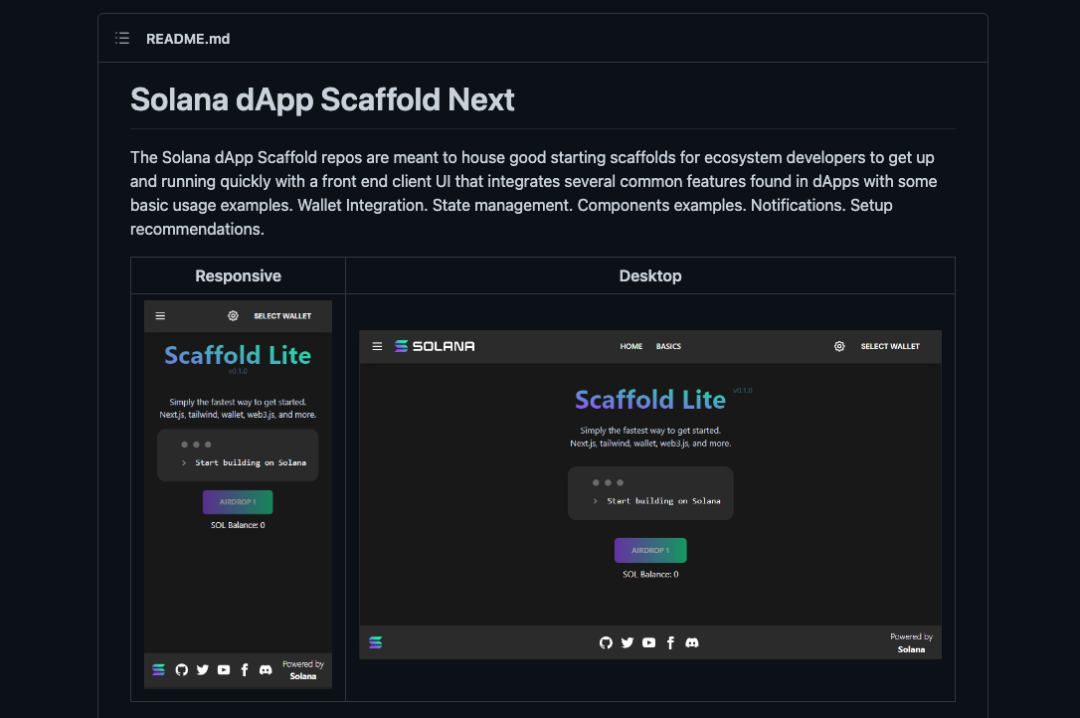Open the Desktop screenshot thumbnail

[x=650, y=495]
